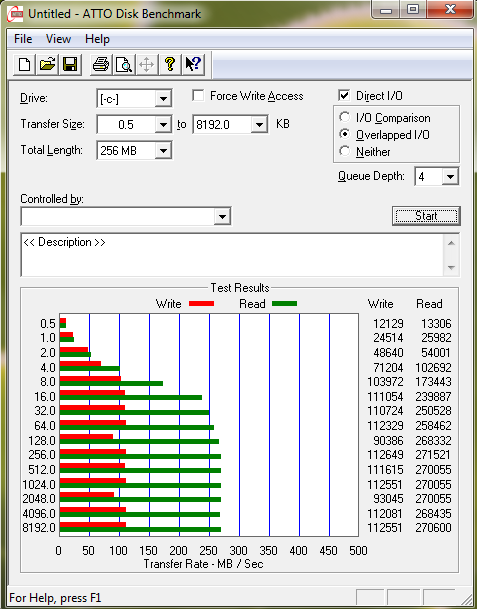Enable Force Write Access checkbox
This screenshot has height=609, width=477.
(x=198, y=96)
